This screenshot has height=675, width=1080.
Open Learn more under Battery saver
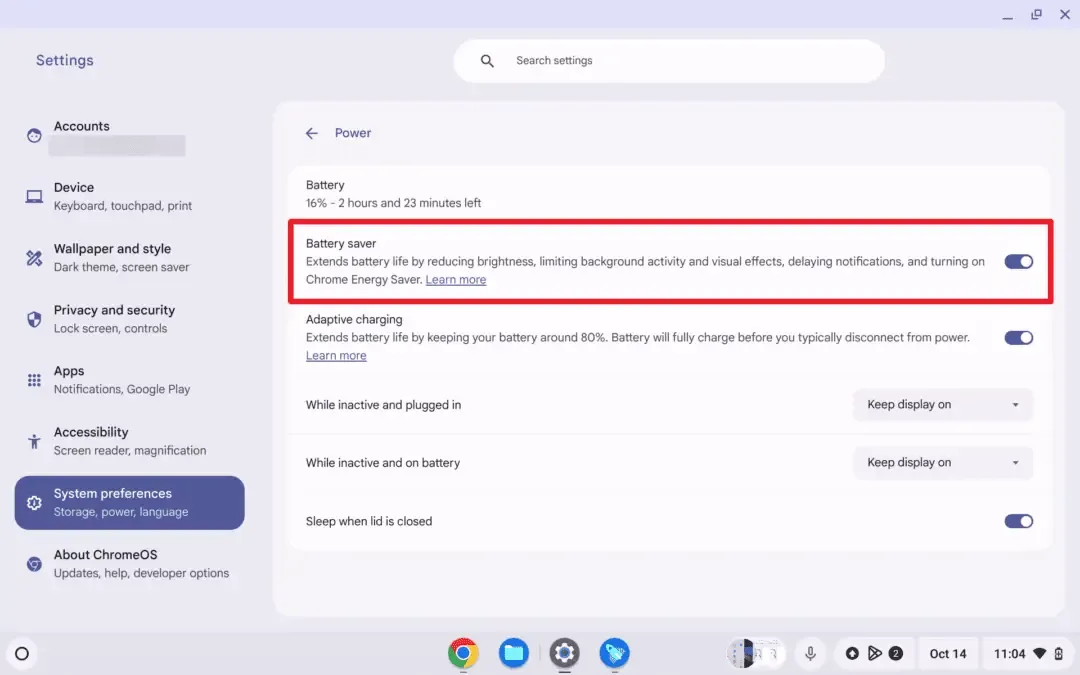point(455,280)
